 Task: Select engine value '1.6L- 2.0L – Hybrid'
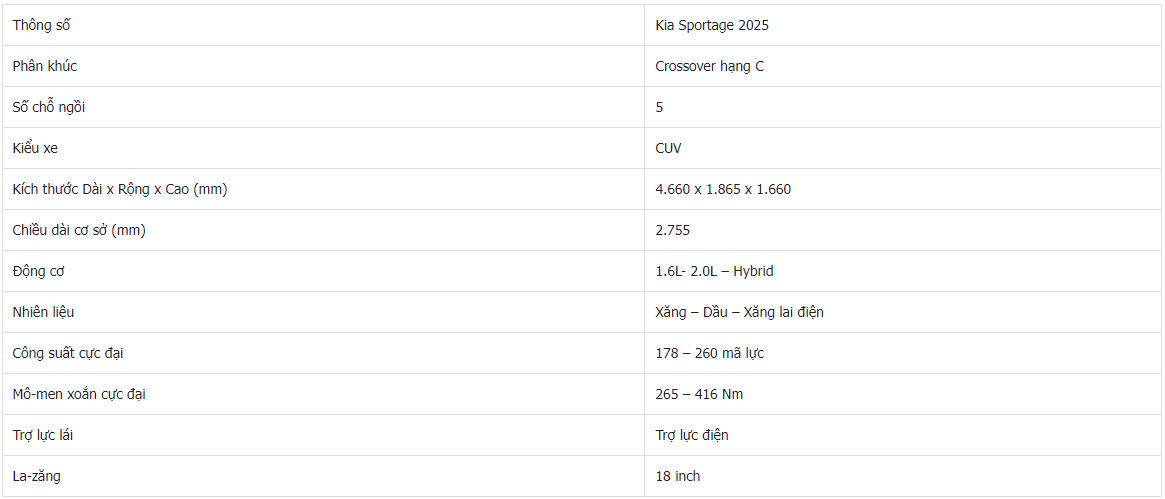click(x=714, y=271)
